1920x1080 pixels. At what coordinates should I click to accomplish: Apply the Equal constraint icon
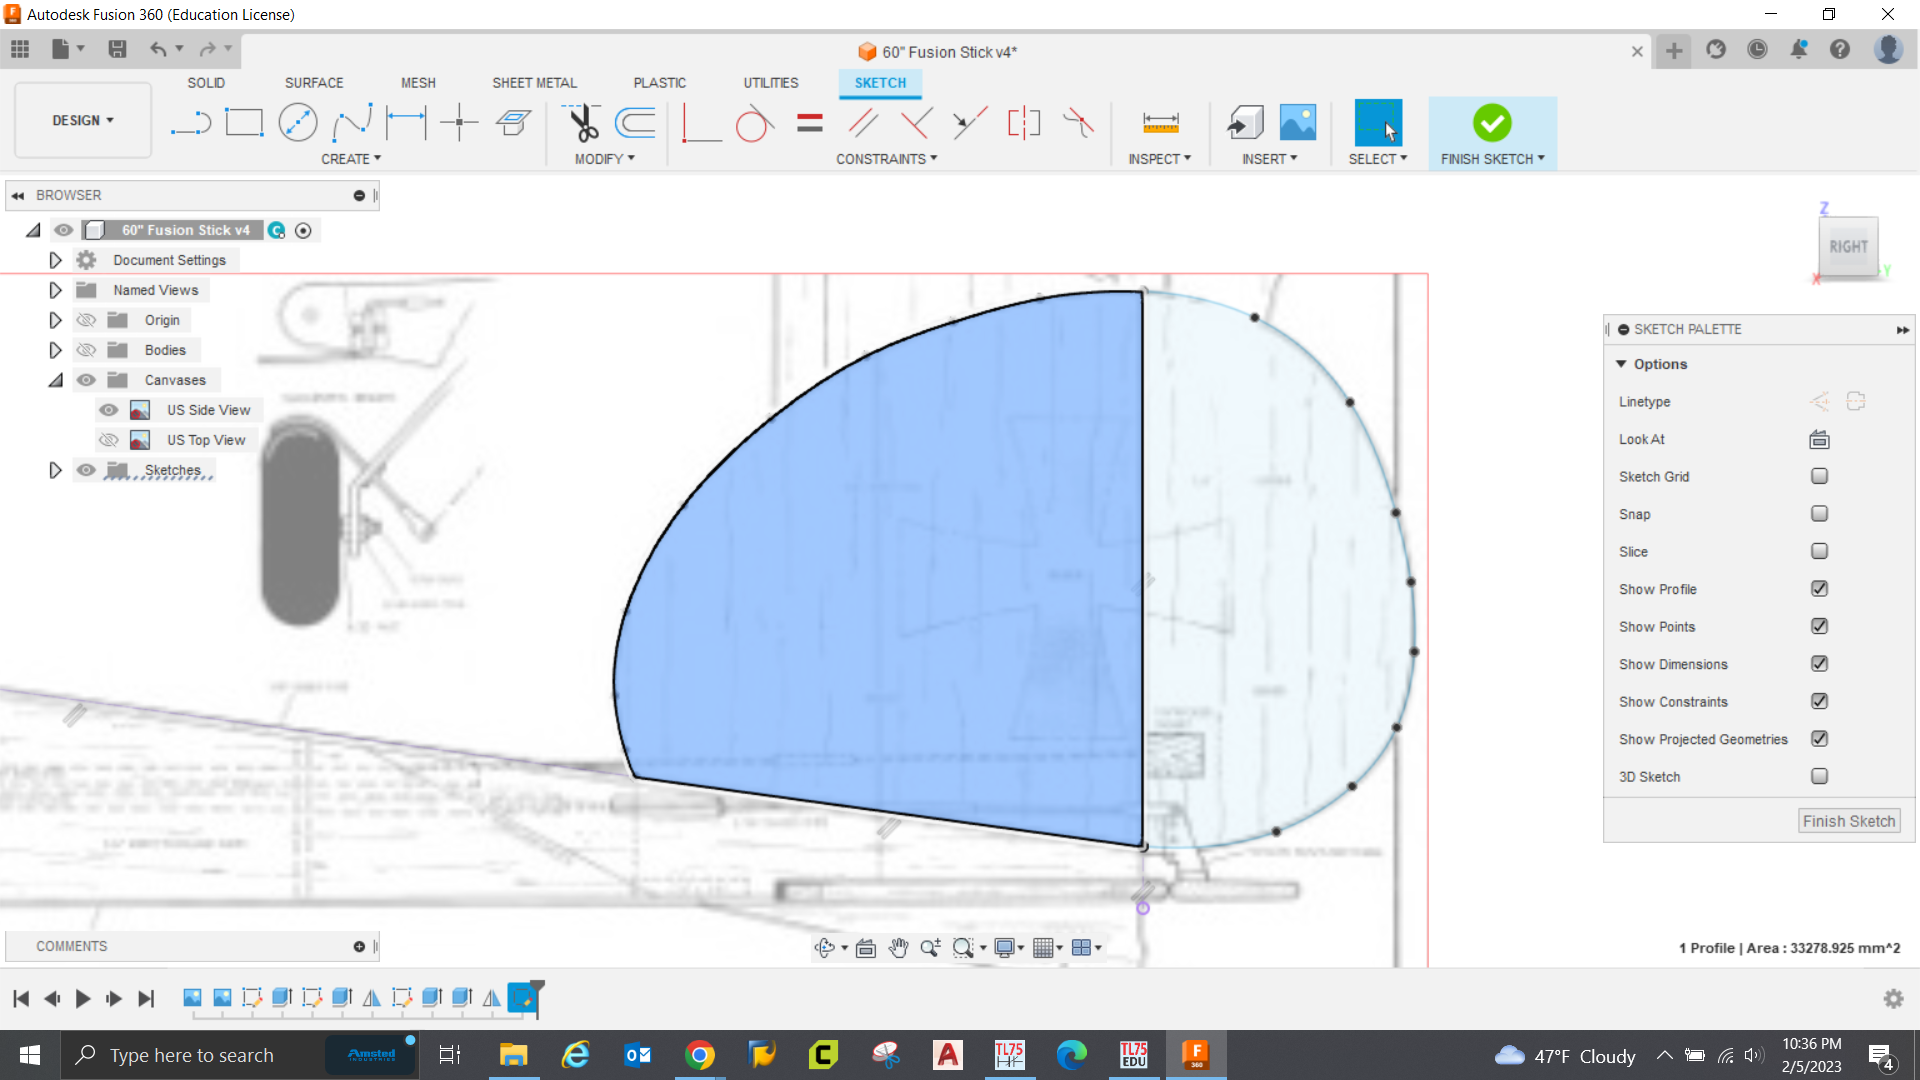(810, 123)
